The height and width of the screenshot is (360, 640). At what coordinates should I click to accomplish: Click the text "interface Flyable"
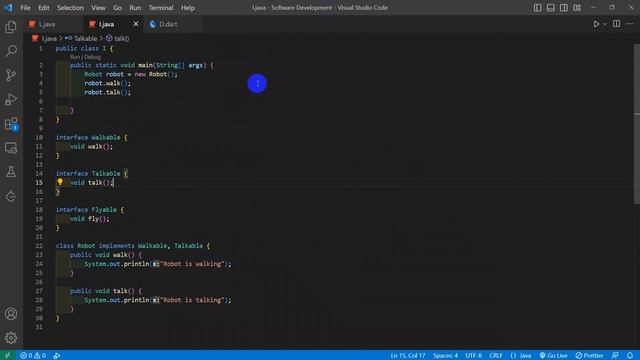pyautogui.click(x=86, y=209)
